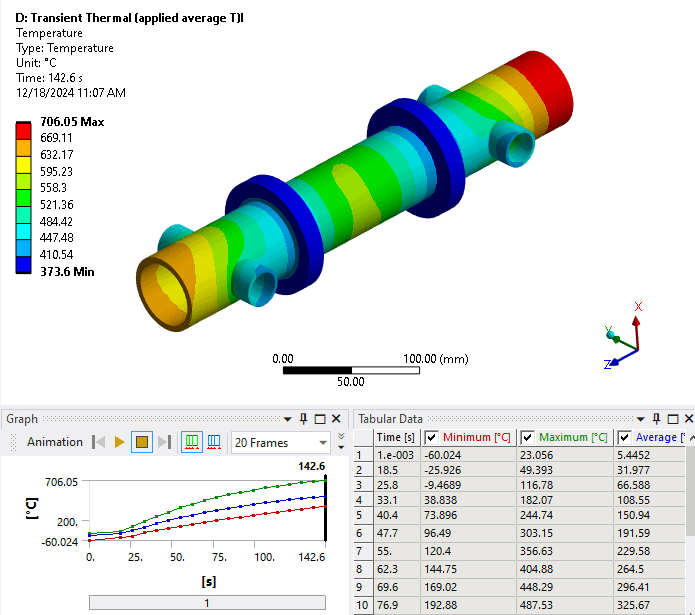Pin the Tabular Data panel
Viewport: 695px width, 615px height.
(x=656, y=419)
